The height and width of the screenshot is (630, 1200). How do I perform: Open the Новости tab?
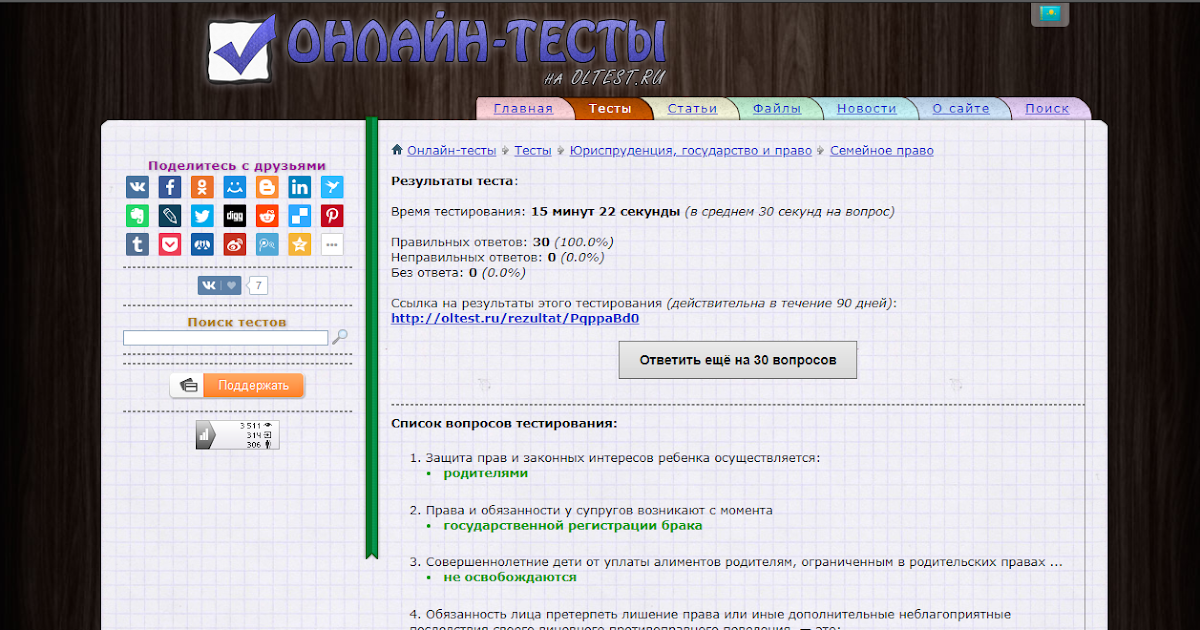[x=867, y=109]
